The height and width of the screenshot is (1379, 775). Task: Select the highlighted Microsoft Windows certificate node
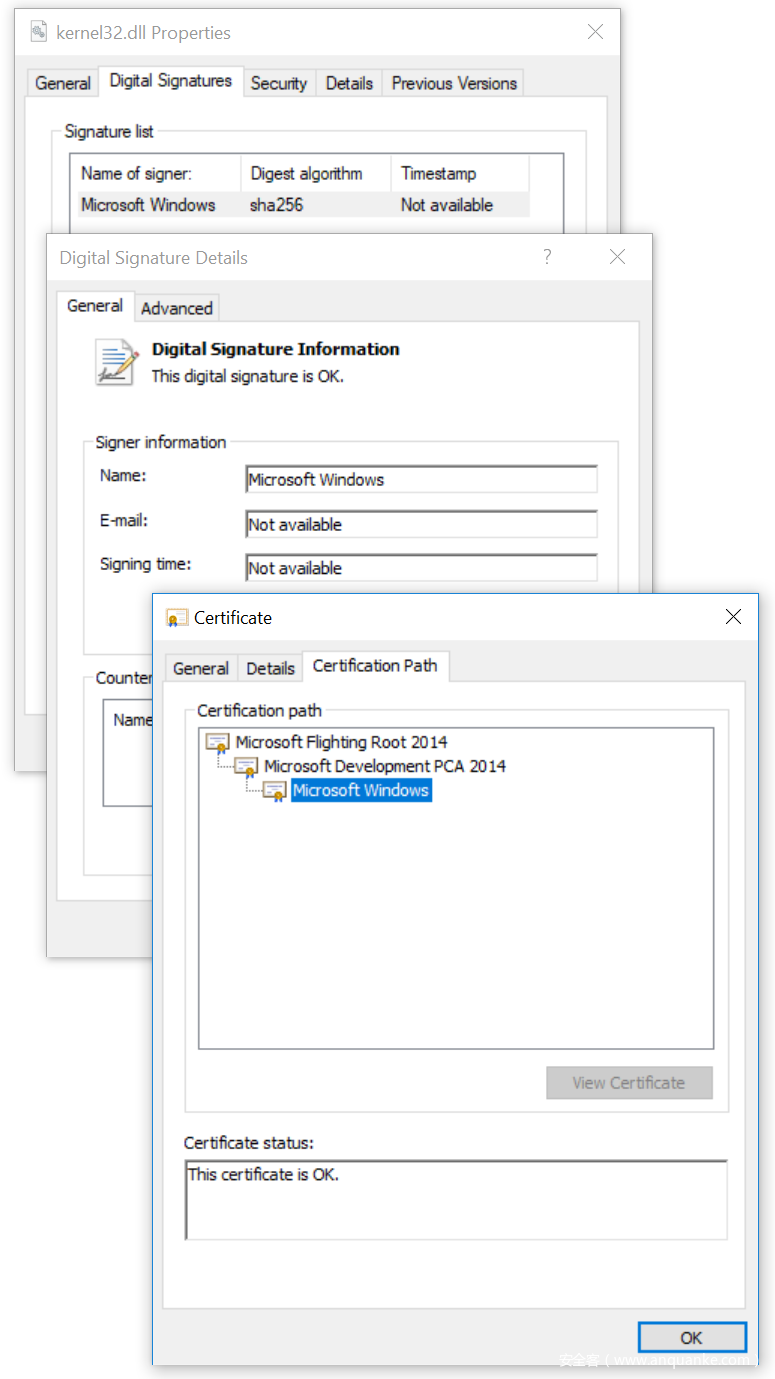(360, 790)
